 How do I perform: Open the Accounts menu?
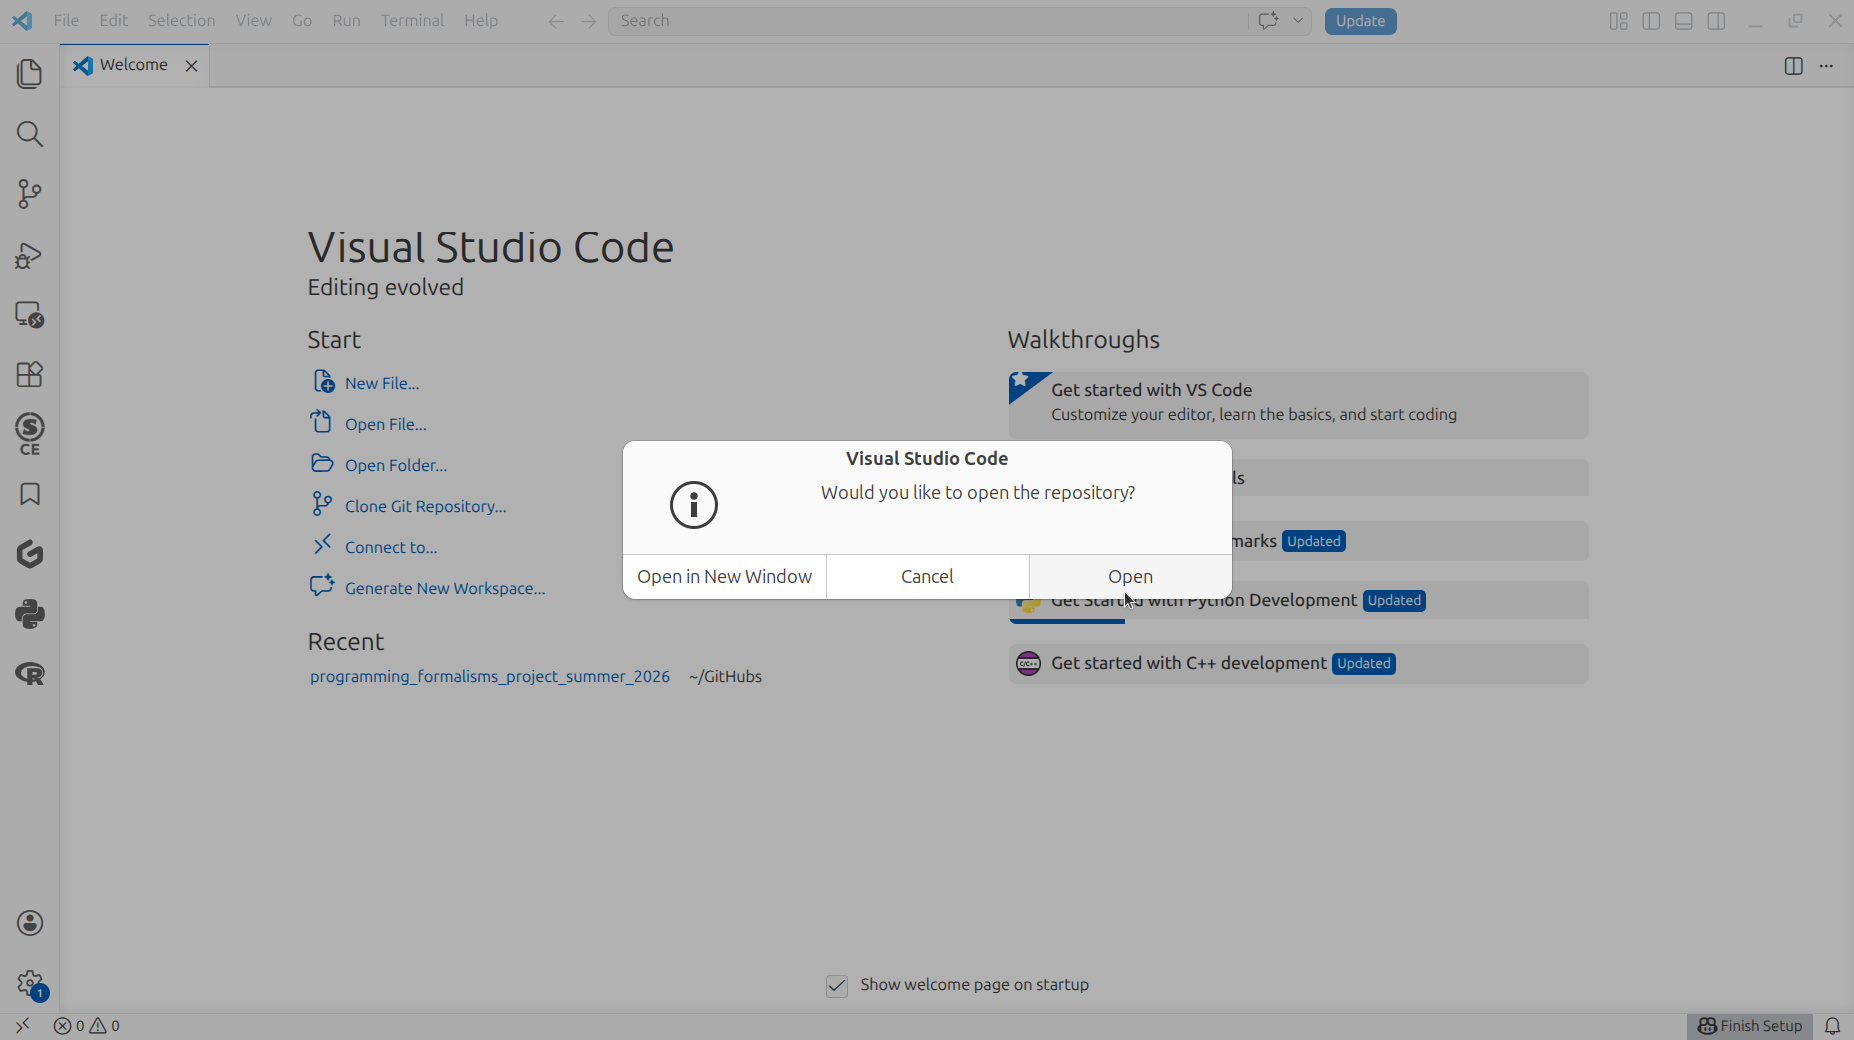coord(30,923)
